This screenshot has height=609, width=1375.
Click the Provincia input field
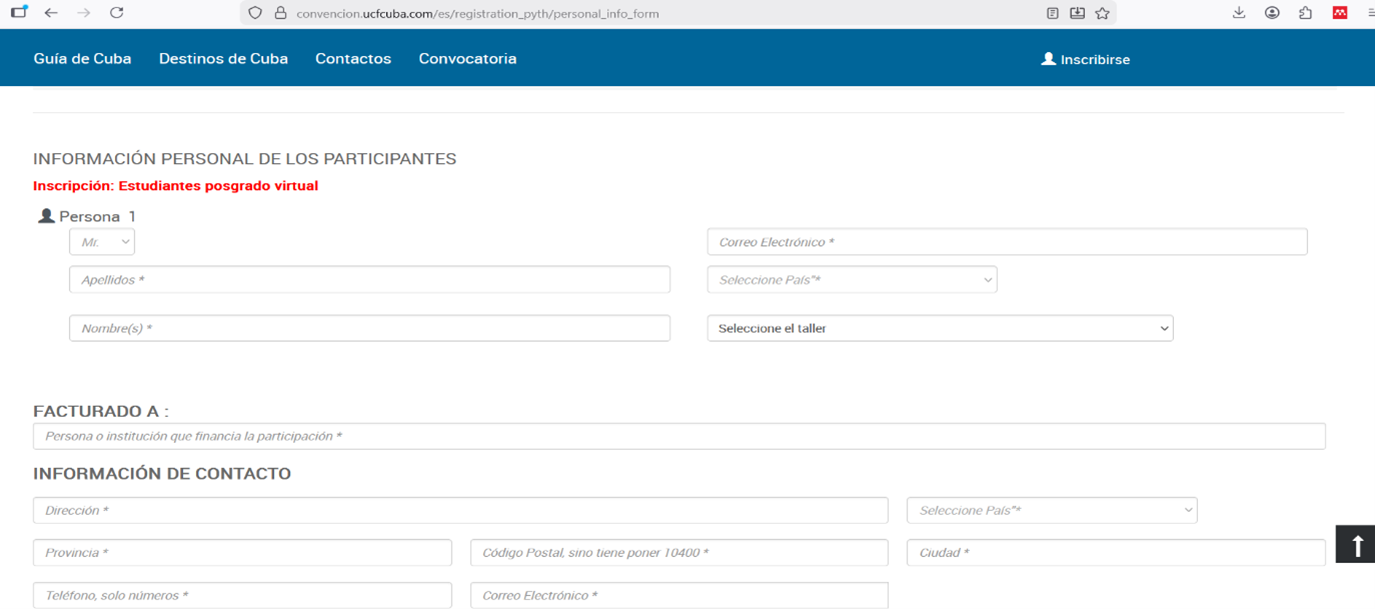click(242, 553)
